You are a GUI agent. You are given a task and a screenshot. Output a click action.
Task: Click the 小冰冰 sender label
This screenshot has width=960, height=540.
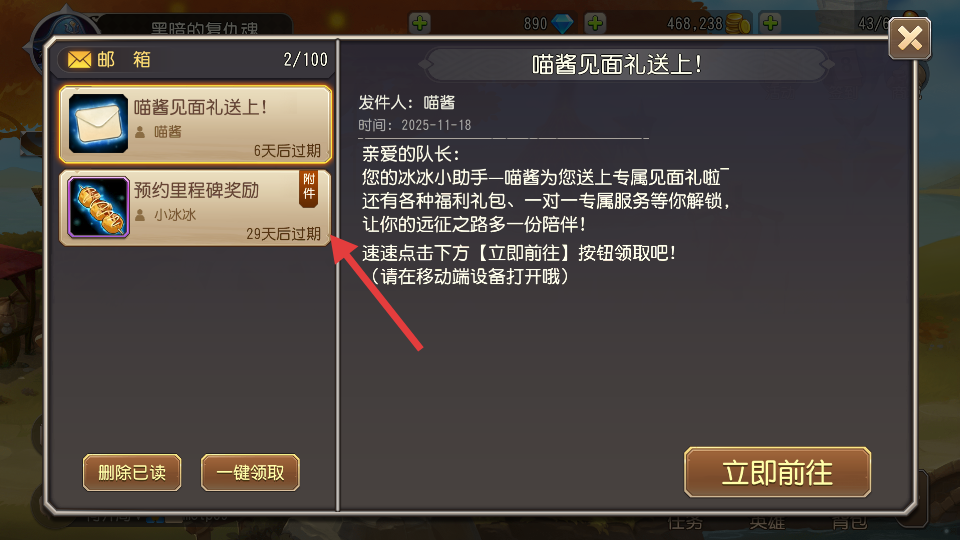(x=175, y=215)
